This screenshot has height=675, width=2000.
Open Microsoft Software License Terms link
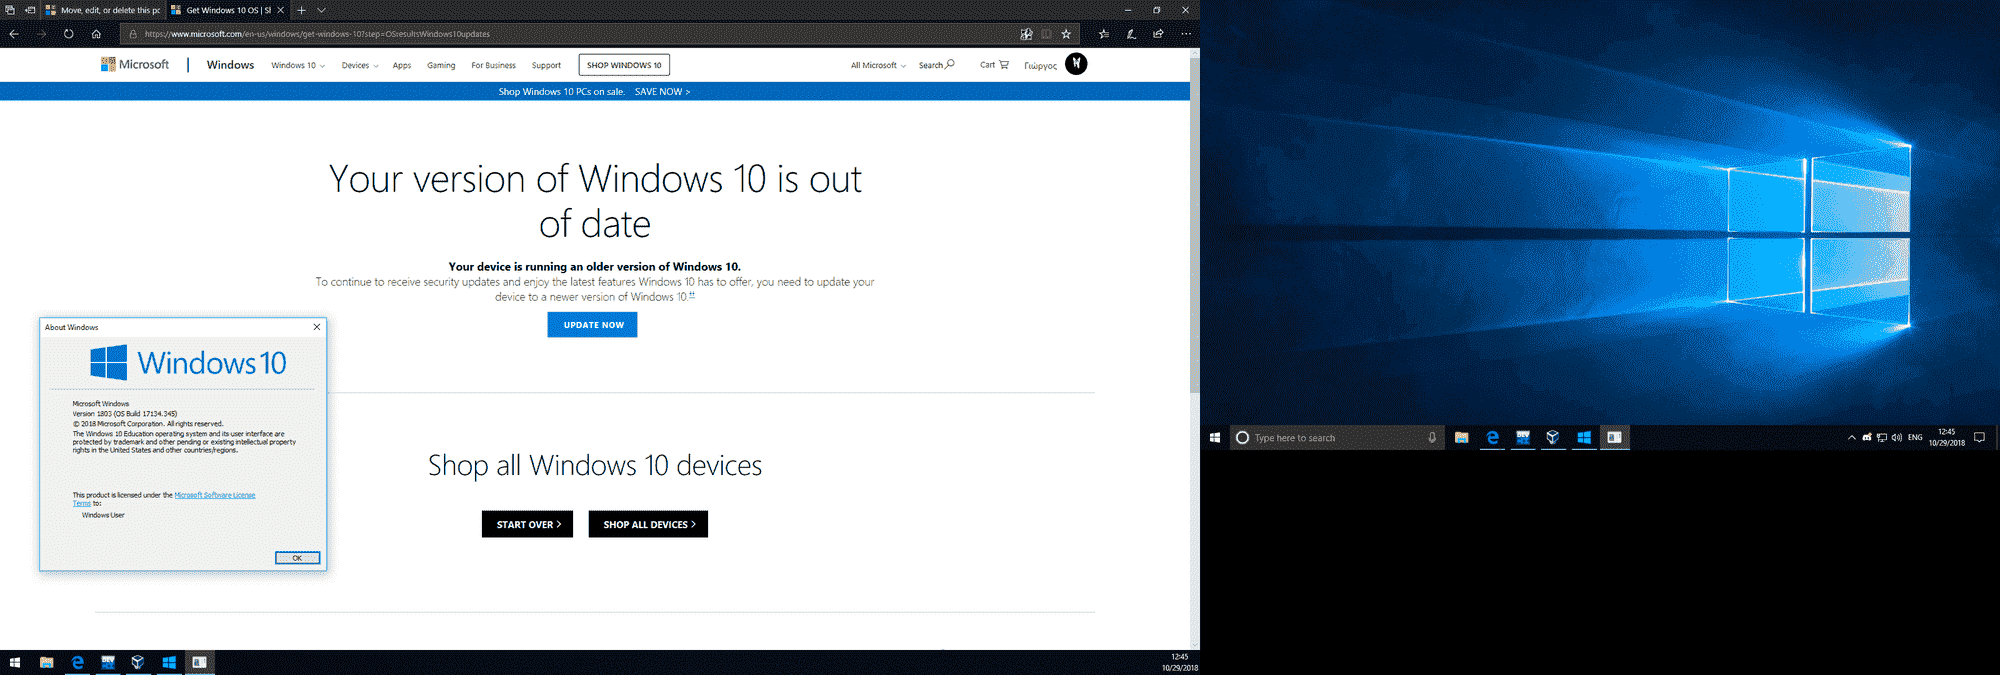click(x=214, y=496)
